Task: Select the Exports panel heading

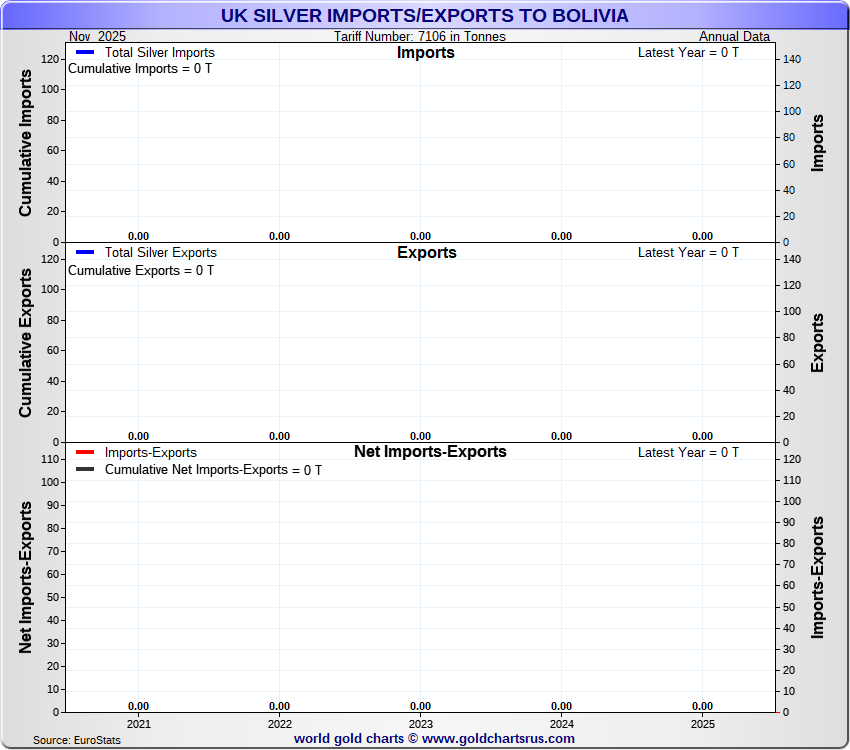Action: (x=426, y=253)
